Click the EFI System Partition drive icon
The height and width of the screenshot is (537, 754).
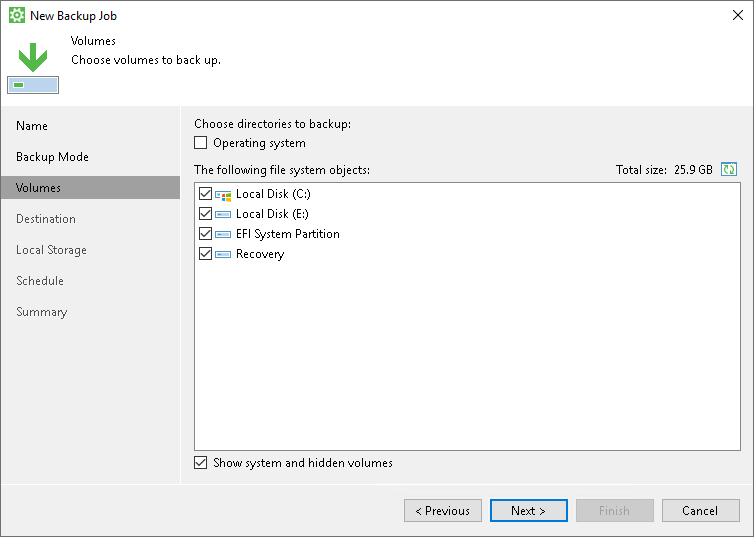pyautogui.click(x=223, y=234)
